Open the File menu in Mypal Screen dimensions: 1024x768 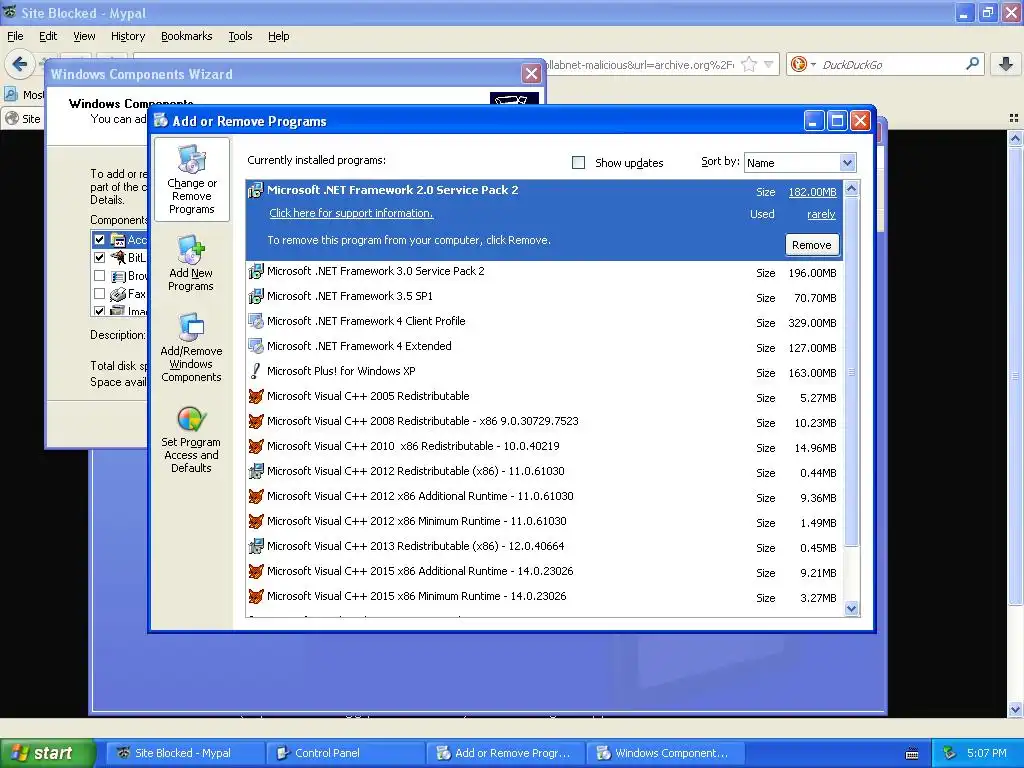[15, 36]
